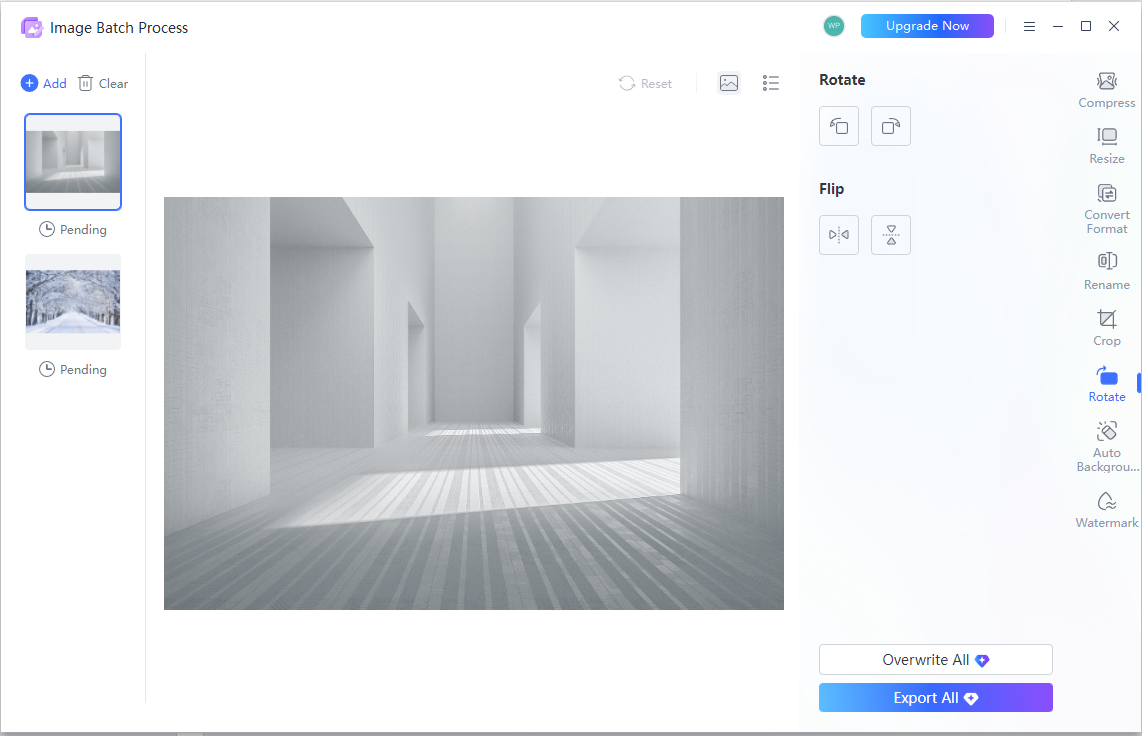Select the Rotate tool in sidebar
The image size is (1142, 736).
(x=1106, y=384)
